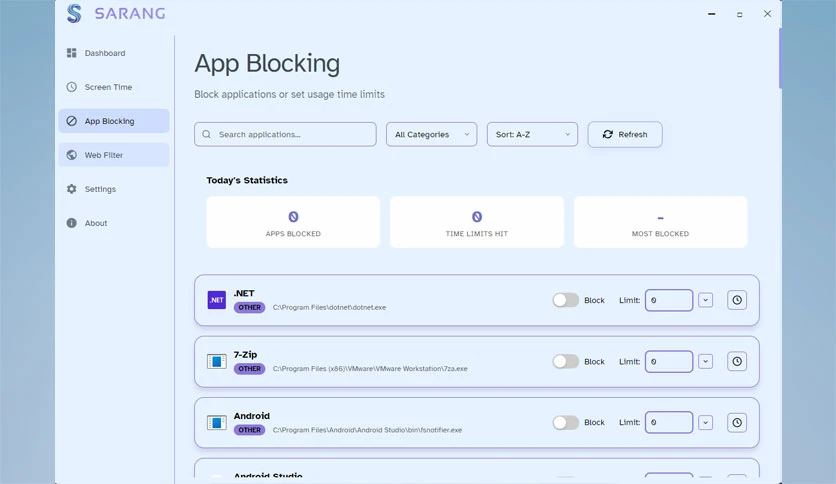836x484 pixels.
Task: Click the clock schedule button for .NET
Action: coord(737,300)
